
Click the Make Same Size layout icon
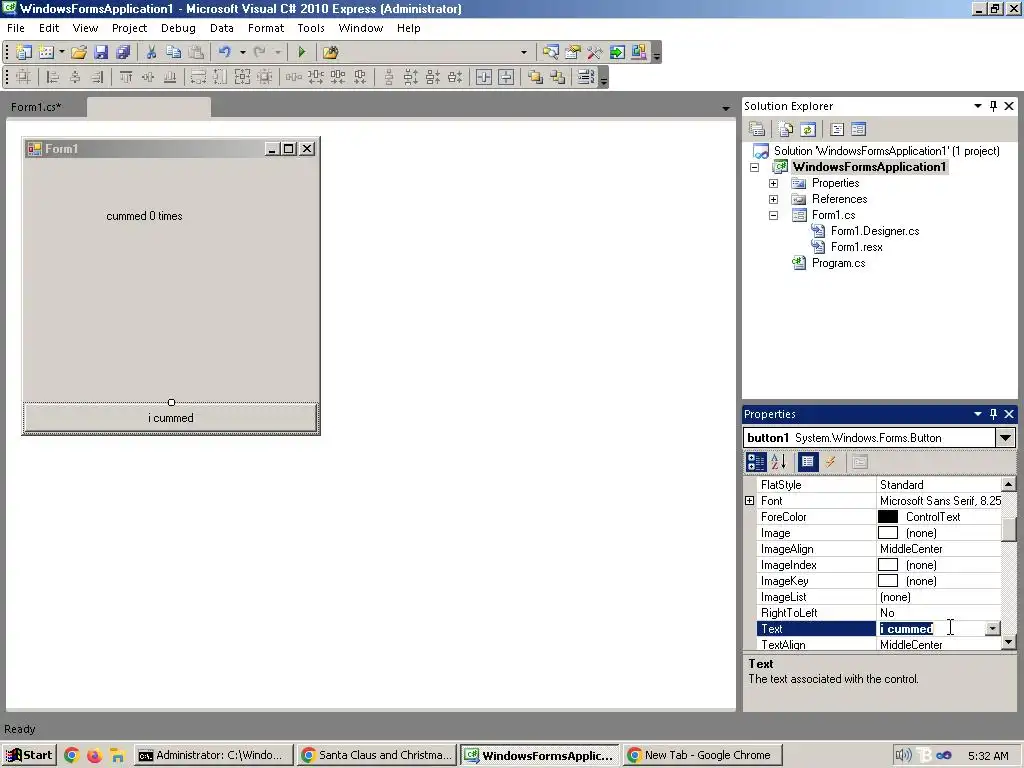tap(242, 77)
